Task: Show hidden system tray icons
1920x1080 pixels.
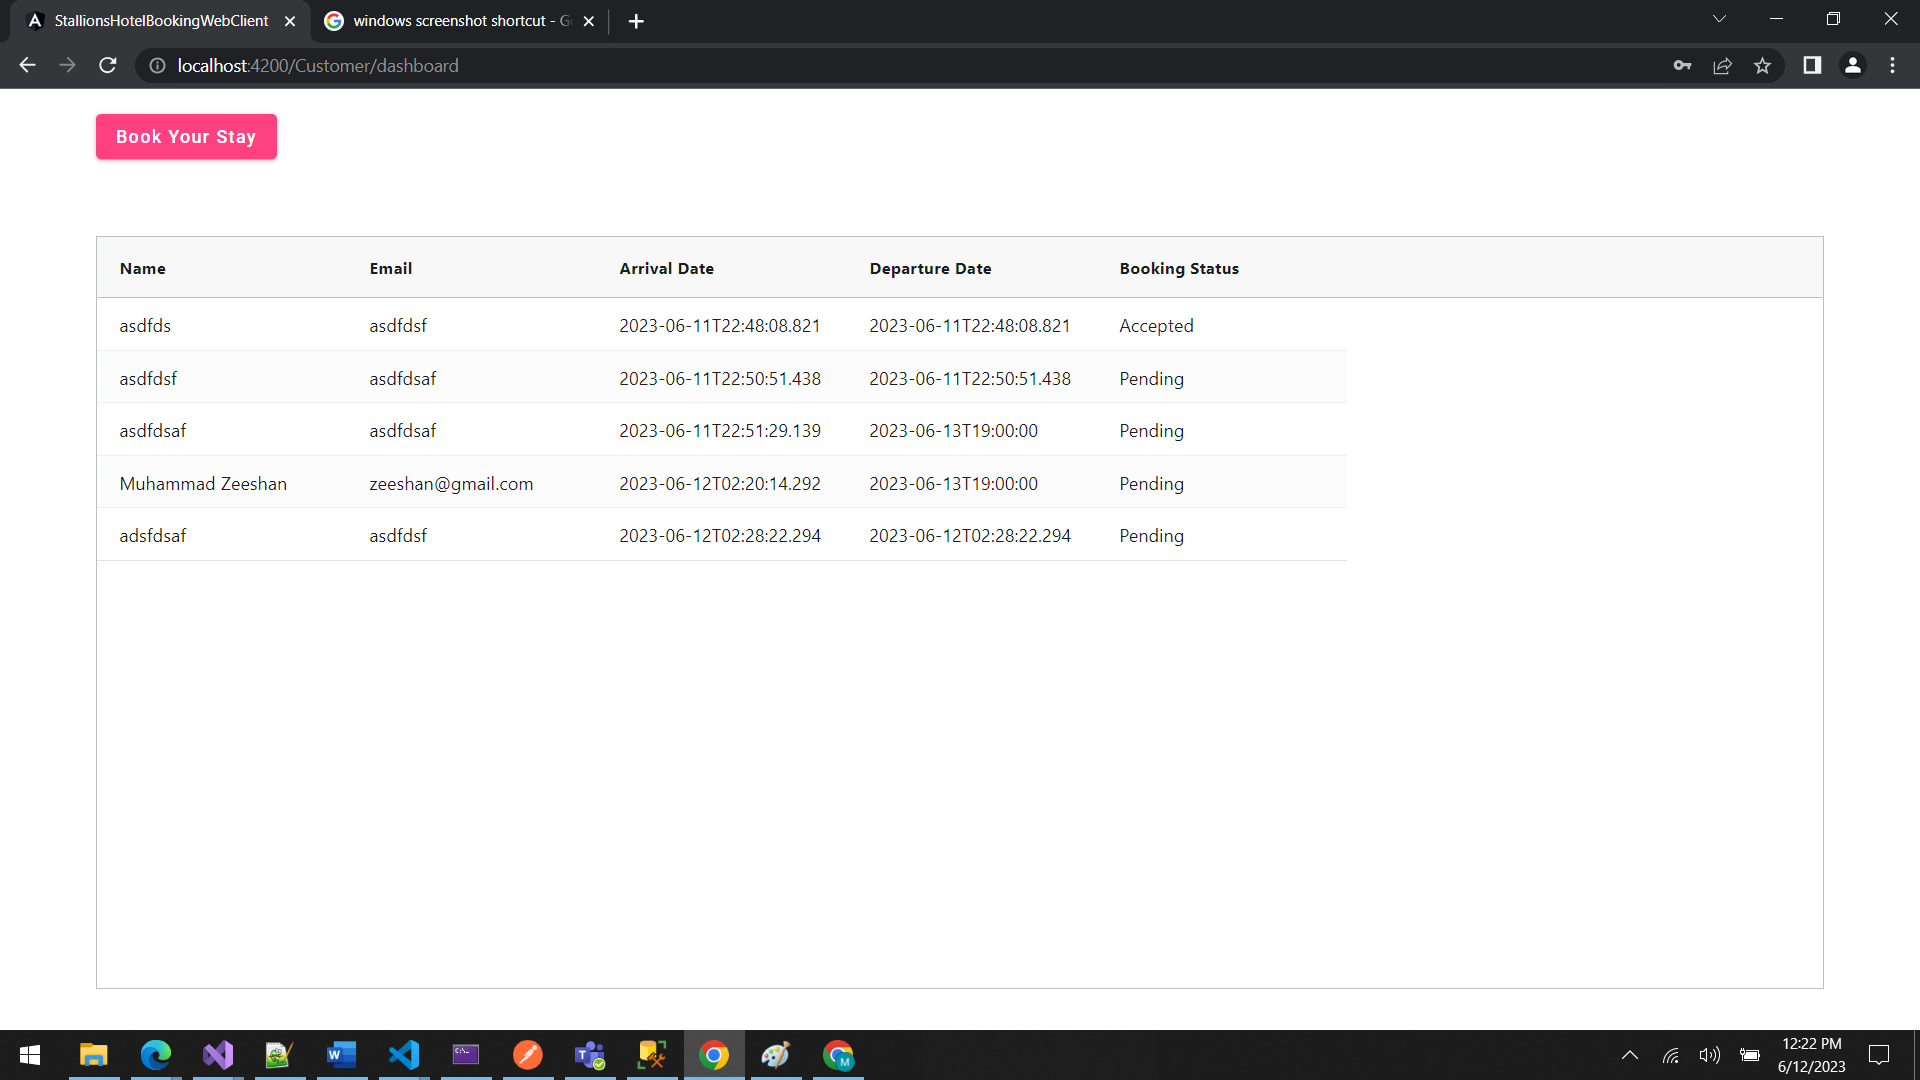Action: pyautogui.click(x=1630, y=1055)
